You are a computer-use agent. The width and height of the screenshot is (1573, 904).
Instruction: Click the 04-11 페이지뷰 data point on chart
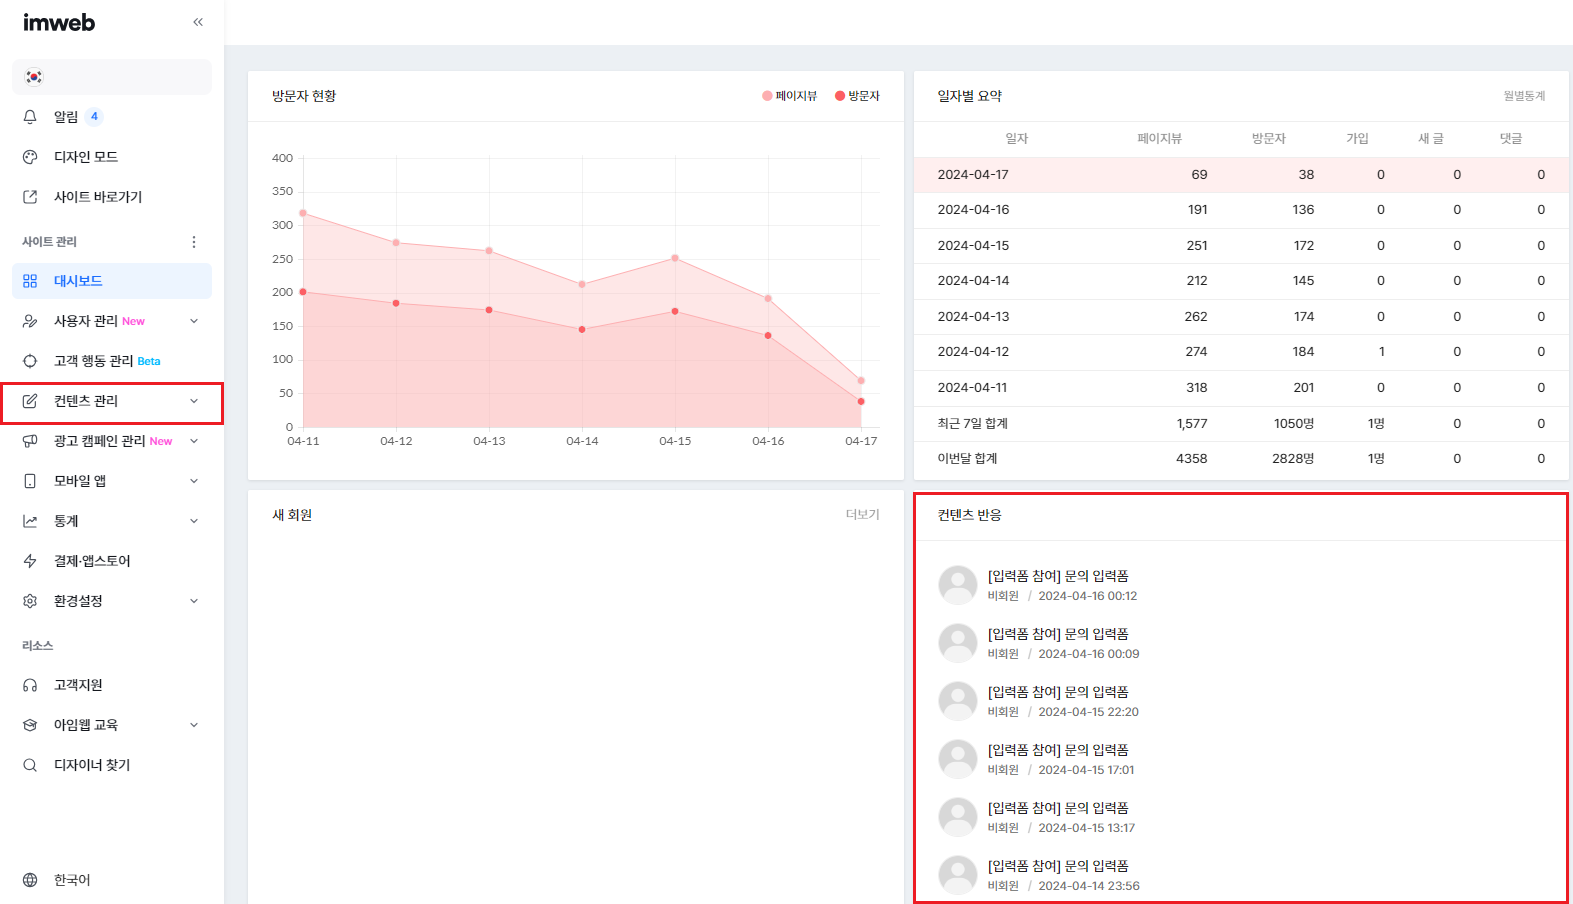point(303,213)
